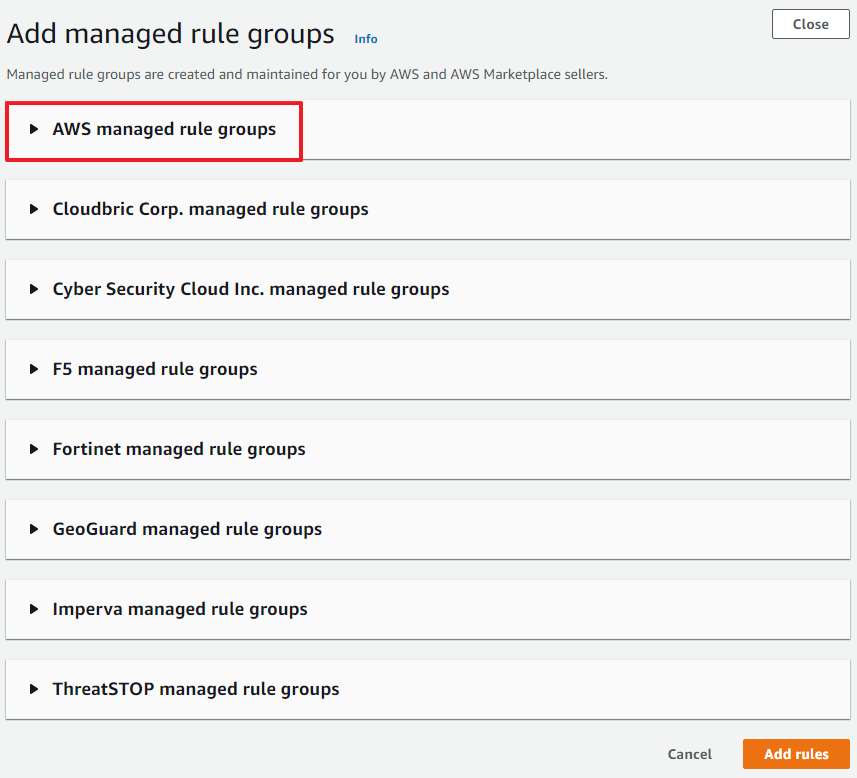Expand Cyber Security Cloud Inc. arrow

(34, 289)
